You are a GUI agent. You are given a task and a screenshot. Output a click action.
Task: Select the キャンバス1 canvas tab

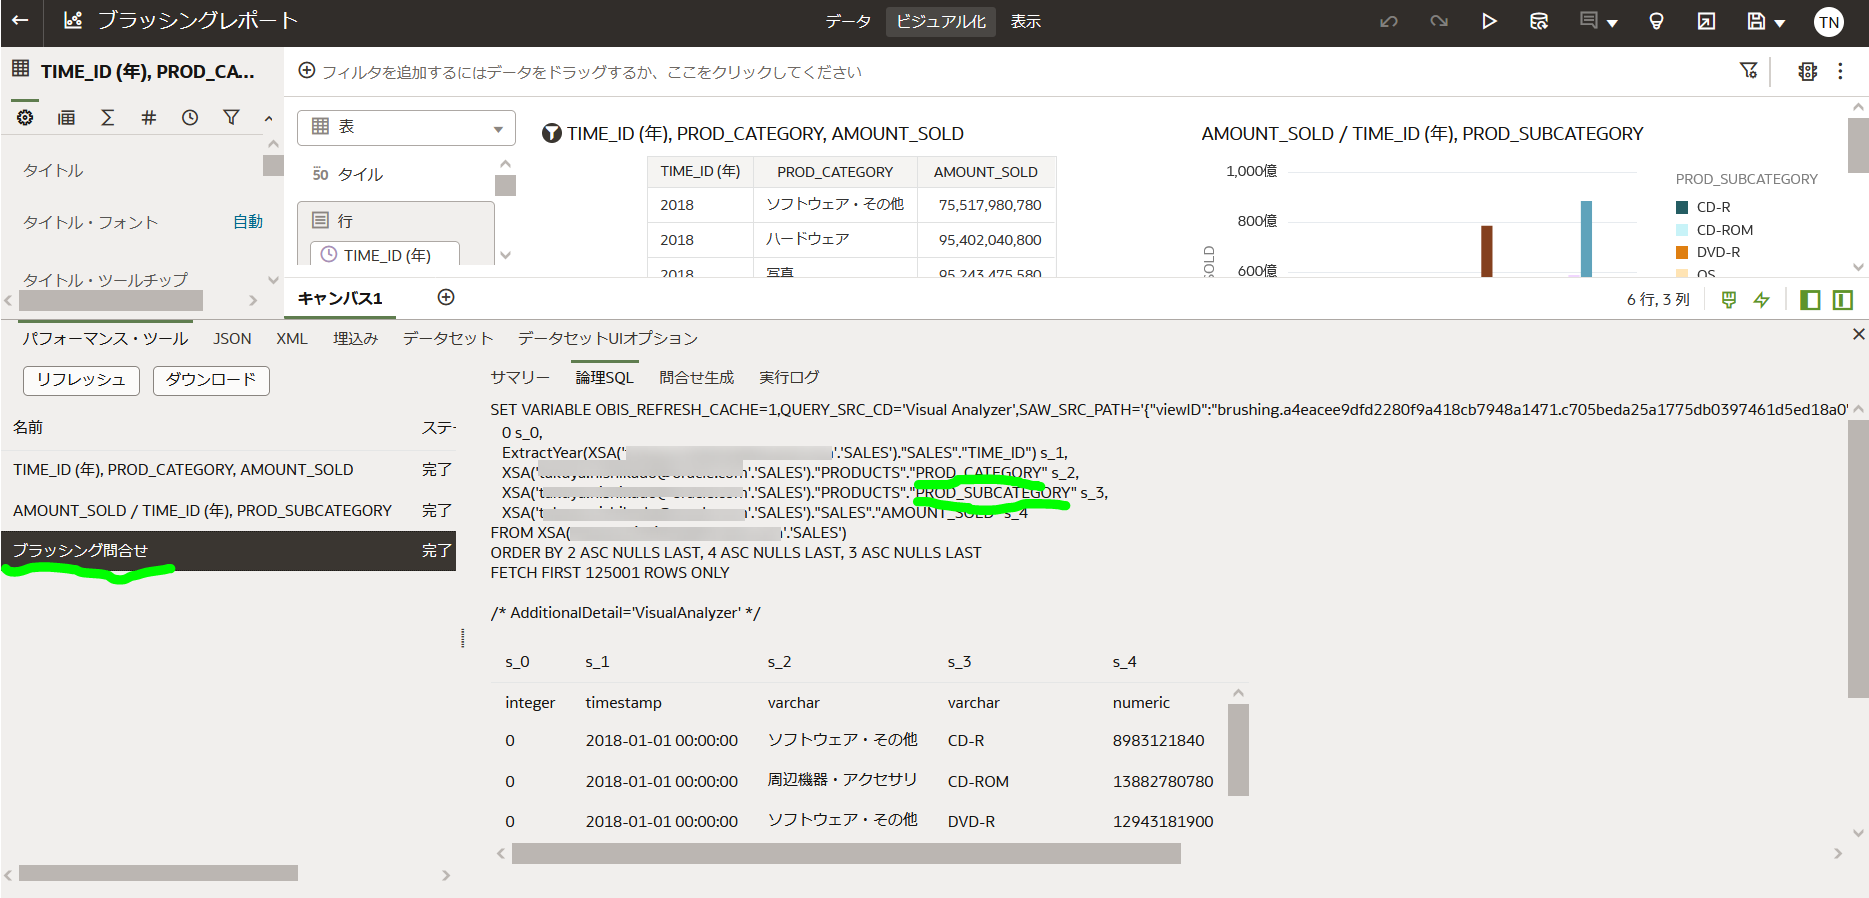(340, 298)
